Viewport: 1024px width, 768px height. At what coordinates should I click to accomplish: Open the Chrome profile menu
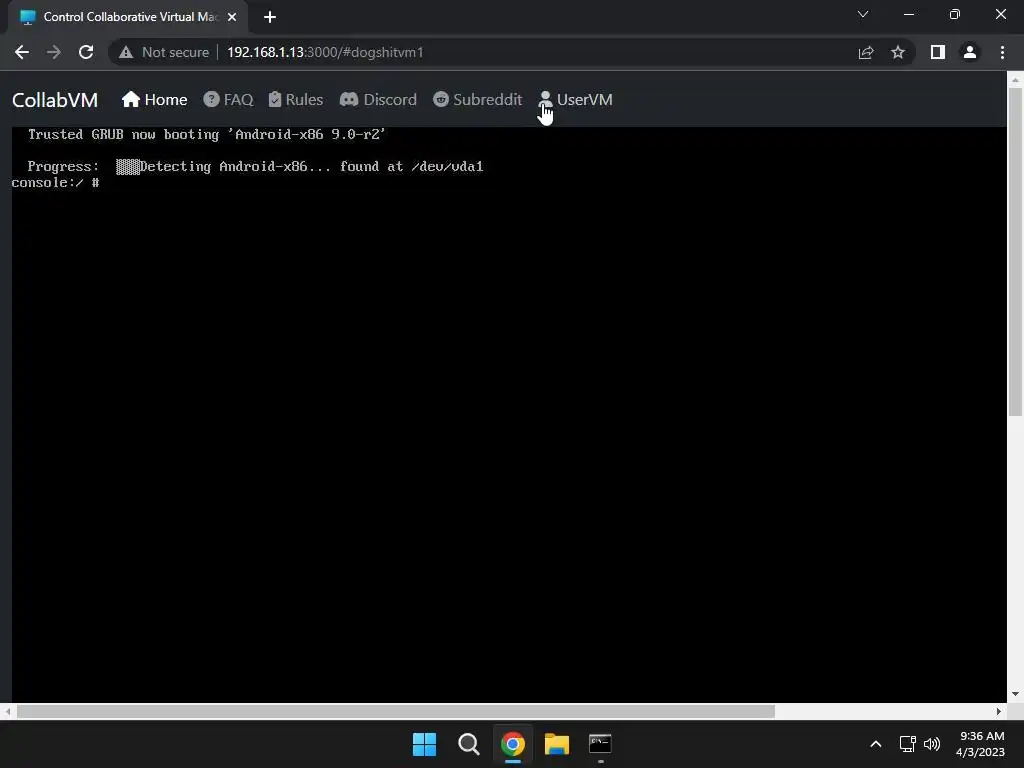(970, 52)
